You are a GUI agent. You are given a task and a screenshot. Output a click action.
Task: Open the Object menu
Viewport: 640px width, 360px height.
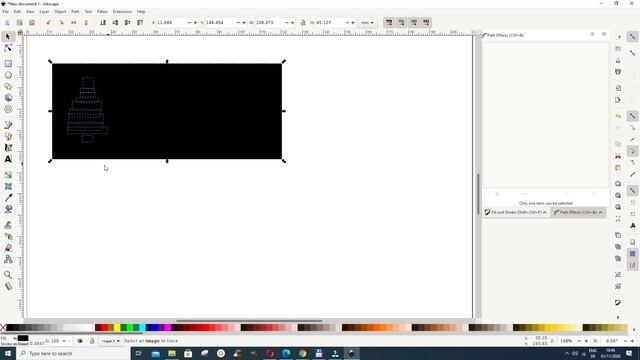point(60,11)
